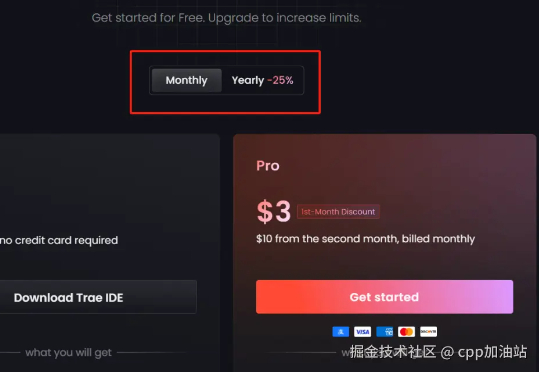Click the cpp加油站 author name
Viewport: 540px width, 372px height.
pos(492,352)
